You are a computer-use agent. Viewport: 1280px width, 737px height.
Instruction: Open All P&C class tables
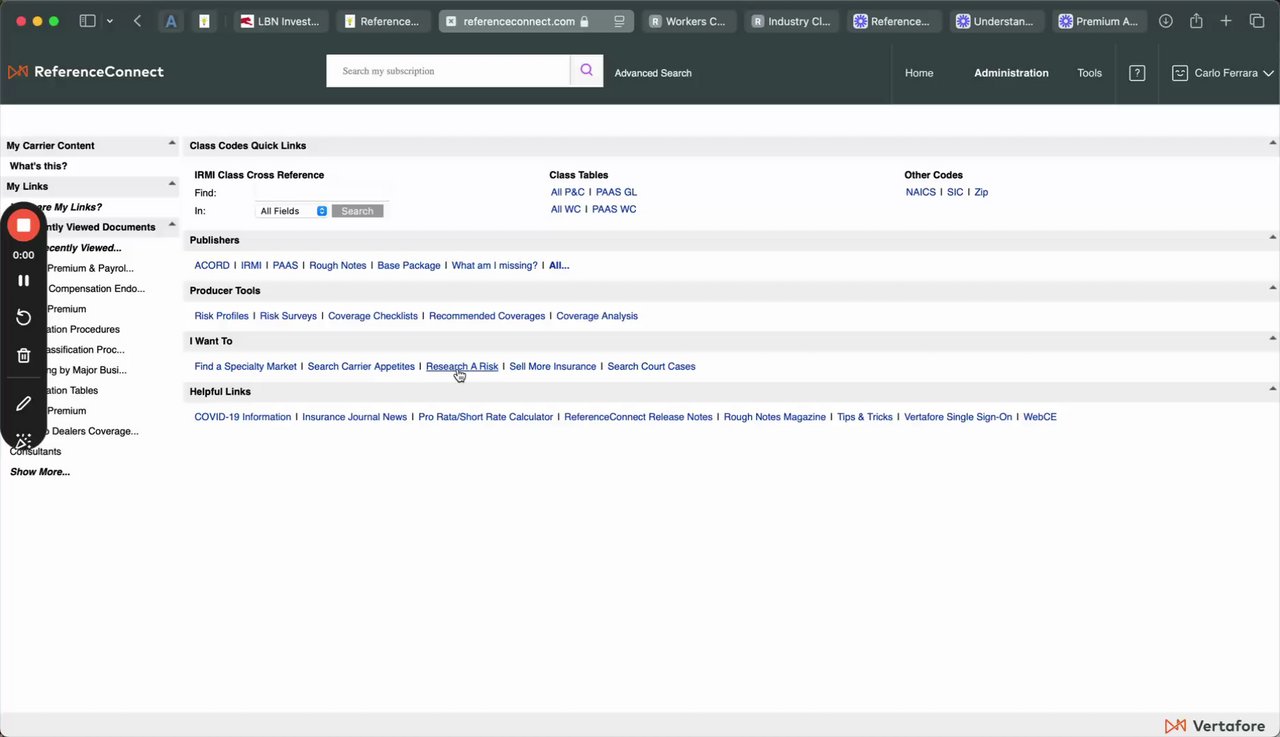(x=567, y=192)
